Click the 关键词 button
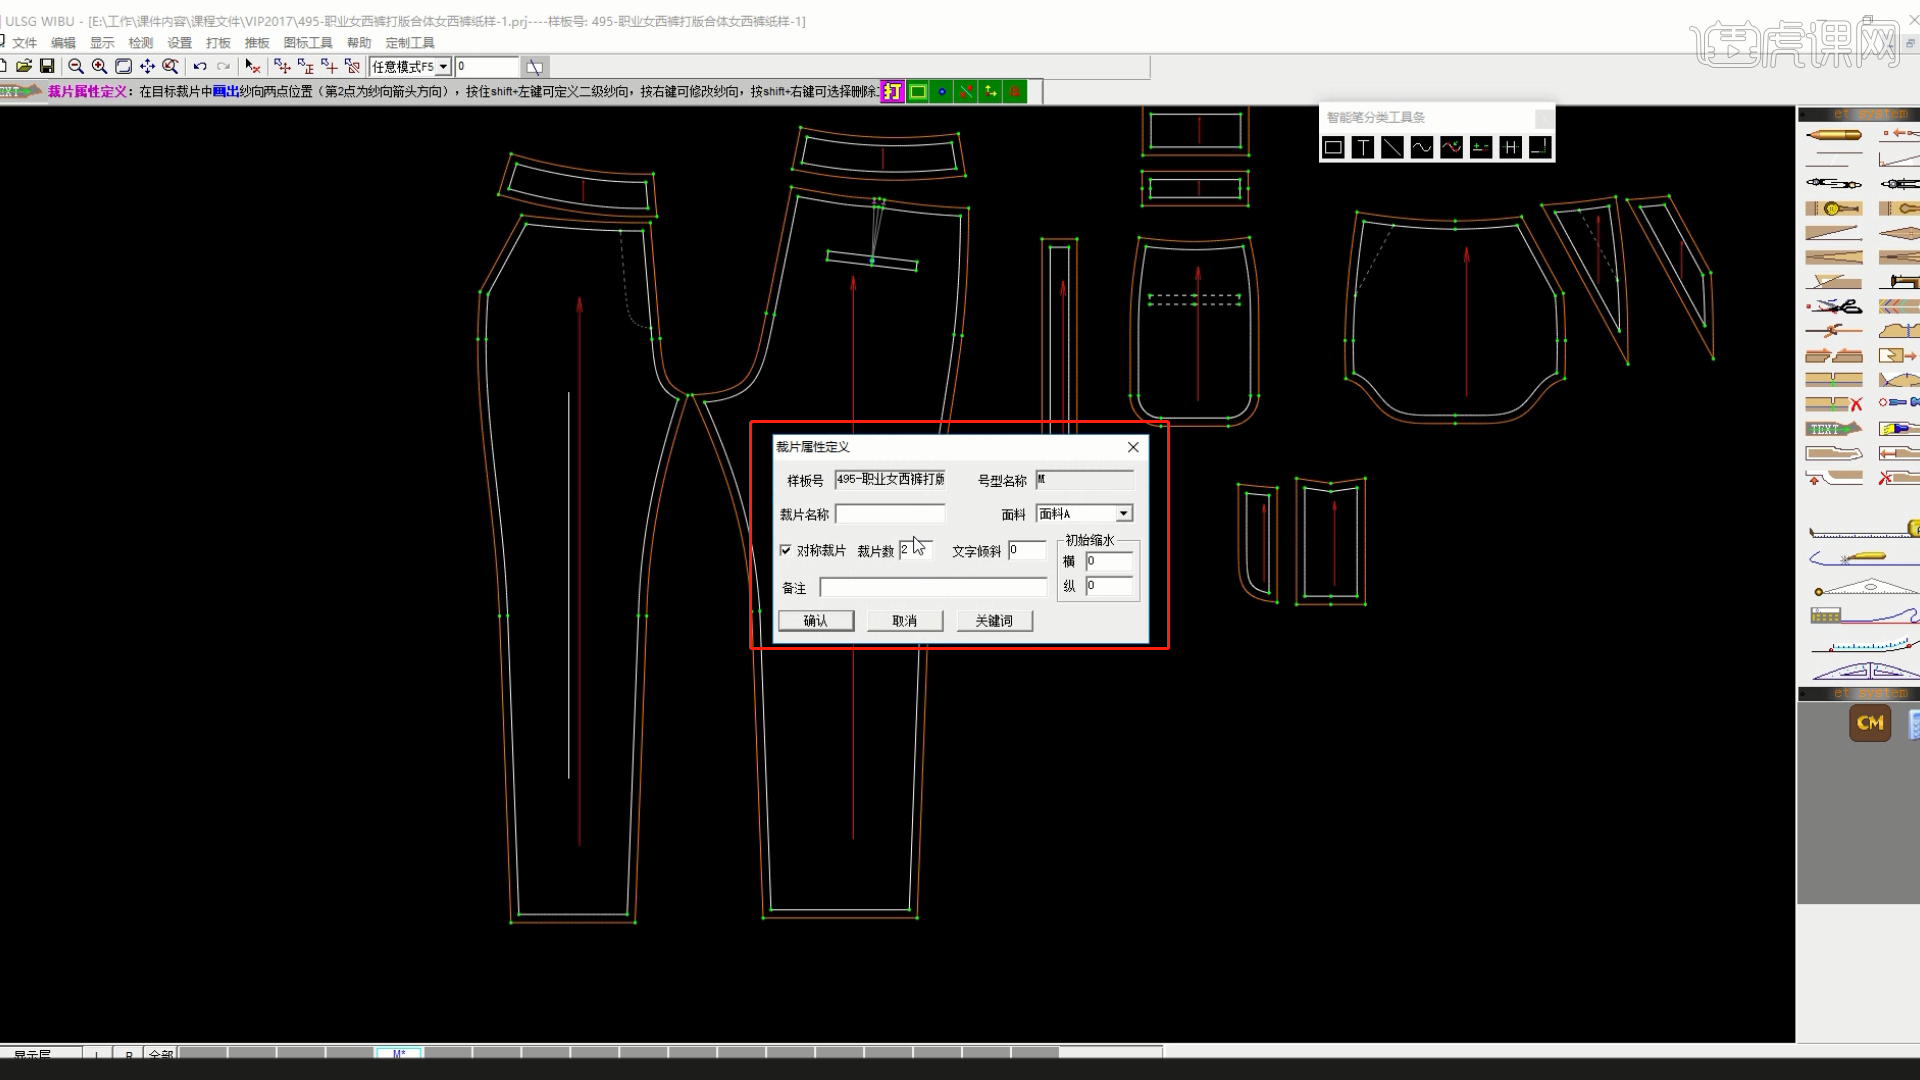Image resolution: width=1920 pixels, height=1080 pixels. [993, 621]
